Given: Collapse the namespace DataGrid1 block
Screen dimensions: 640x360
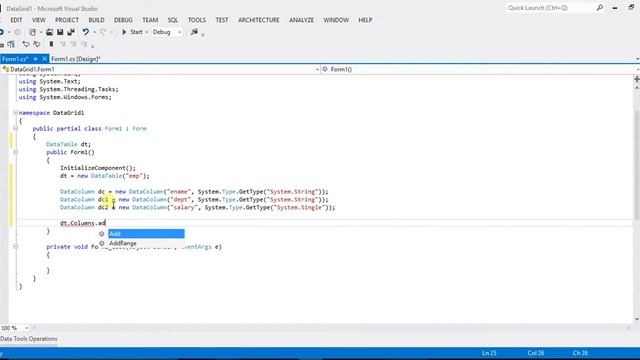Looking at the screenshot, I should point(15,113).
